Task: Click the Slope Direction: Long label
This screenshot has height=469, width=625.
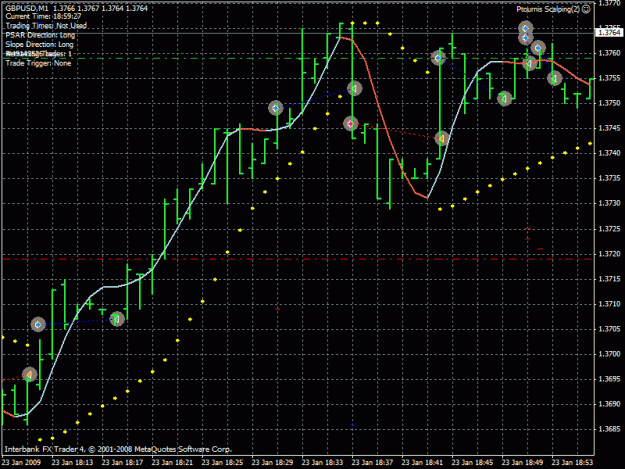Action: point(39,44)
